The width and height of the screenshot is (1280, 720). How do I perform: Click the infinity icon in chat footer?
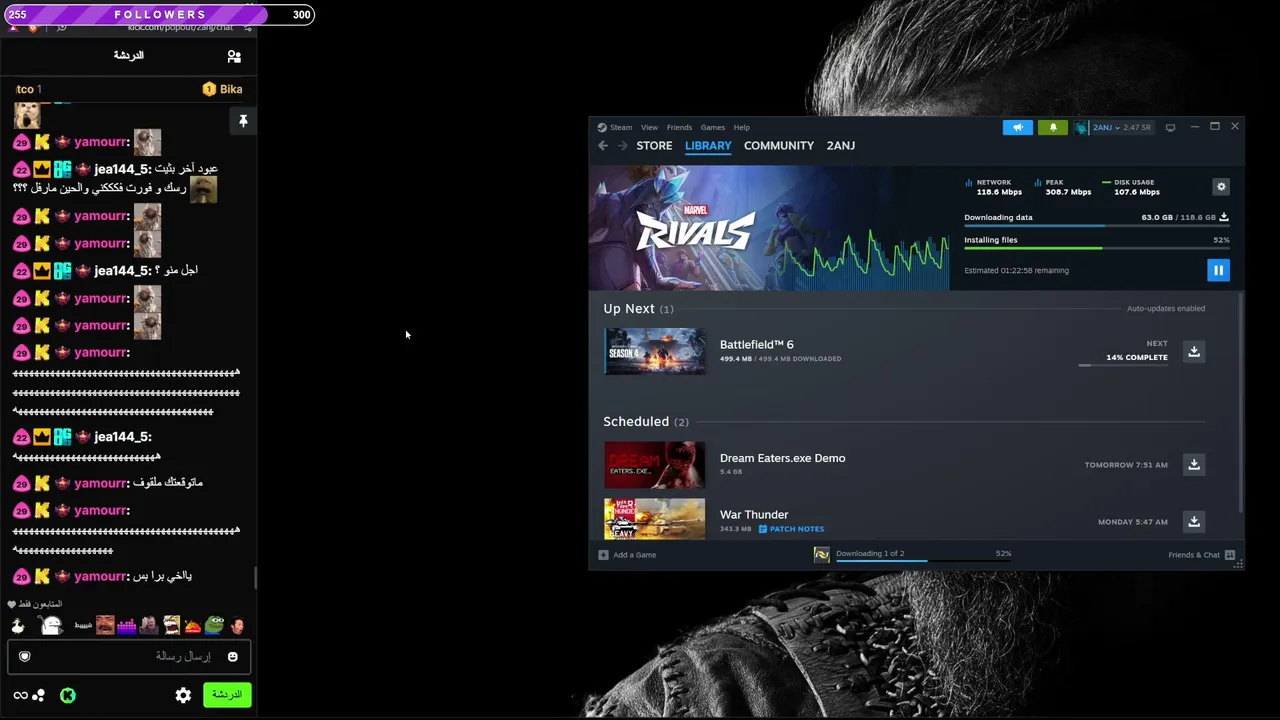point(20,695)
